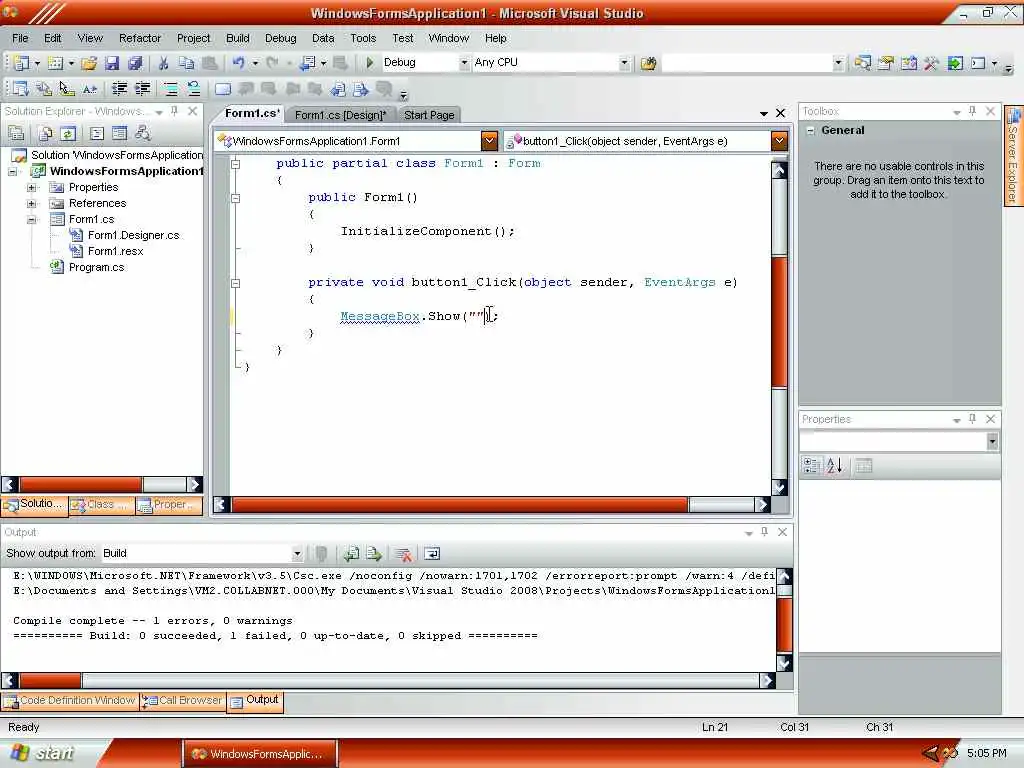Viewport: 1024px width, 768px height.
Task: Open the WindowsFormsApplication1.Form1 class dropdown
Action: 489,141
